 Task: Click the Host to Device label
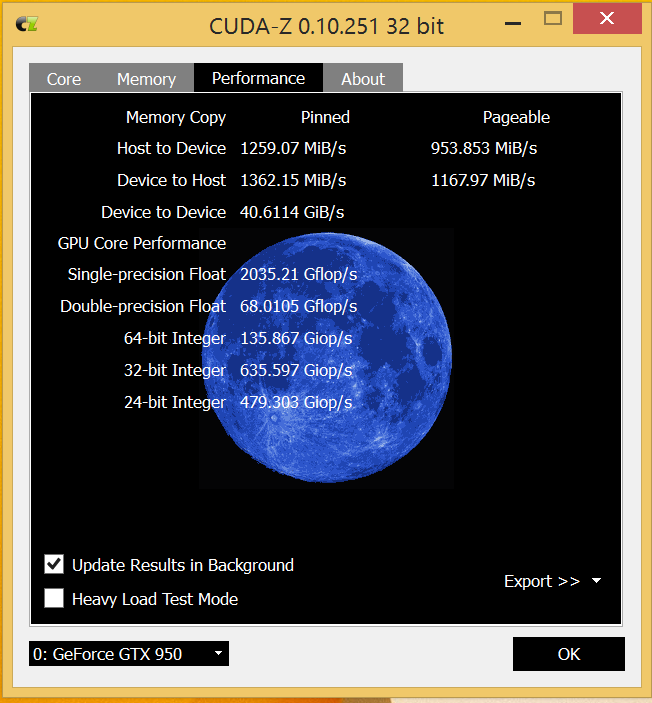[x=171, y=148]
